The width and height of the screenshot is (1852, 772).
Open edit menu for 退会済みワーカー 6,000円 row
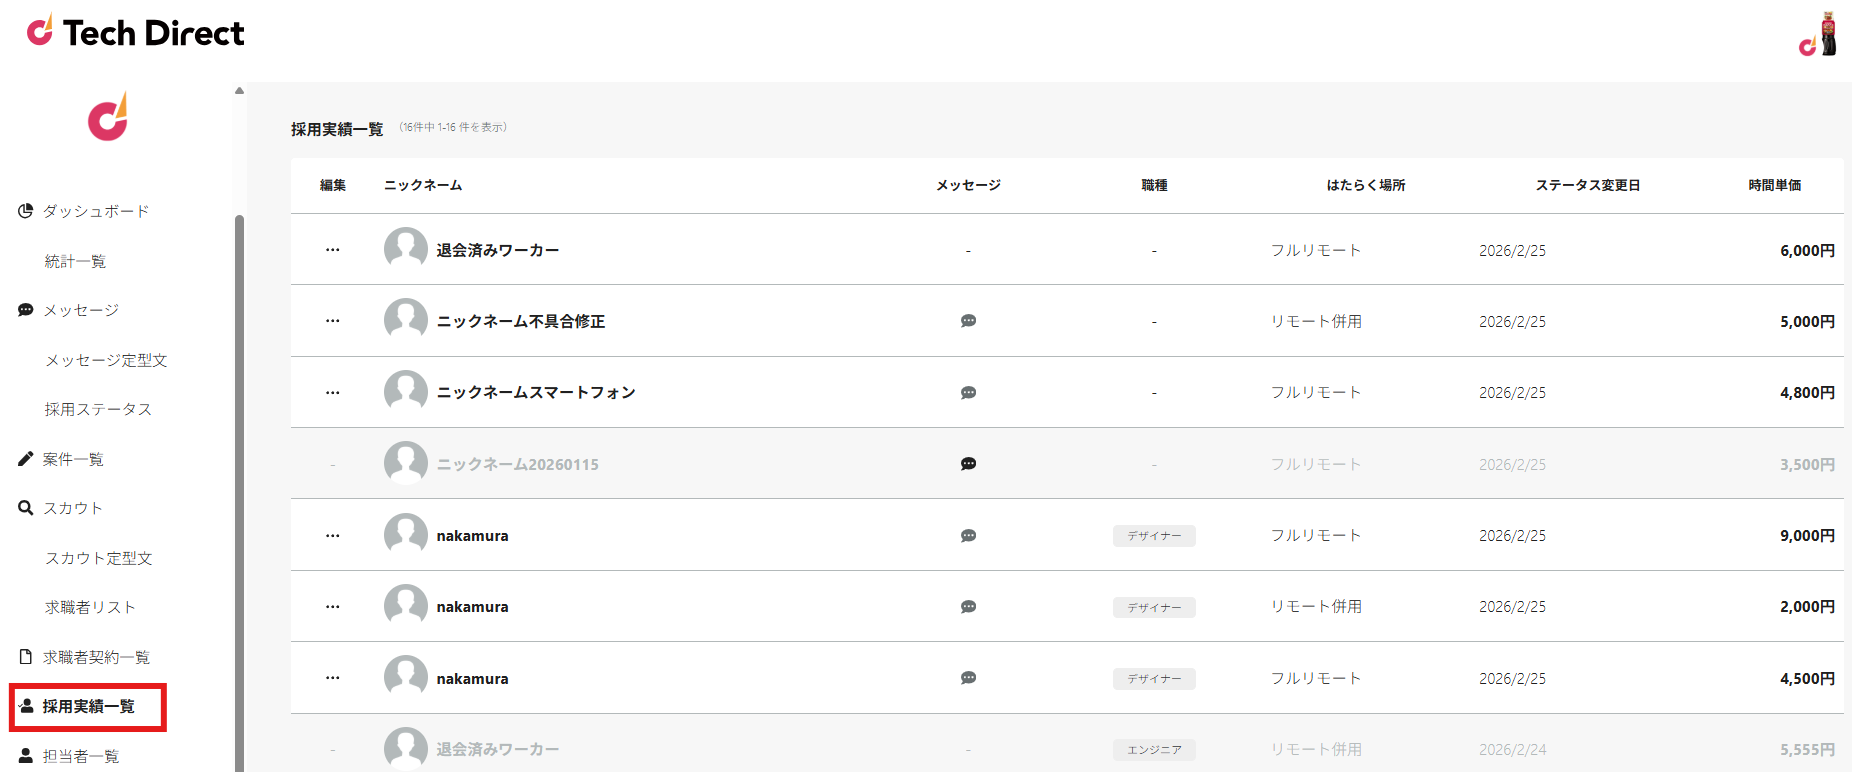333,250
